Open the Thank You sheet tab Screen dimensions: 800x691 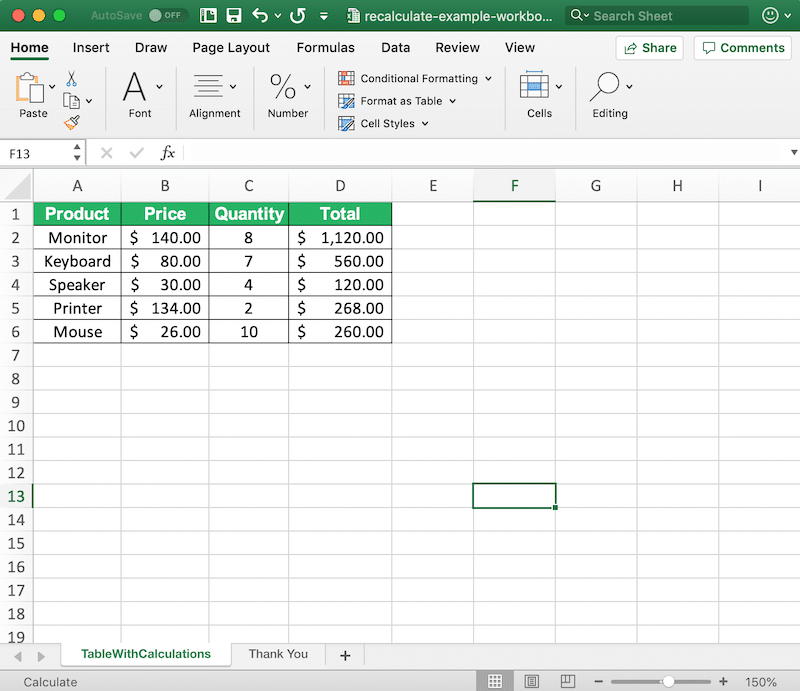click(278, 654)
